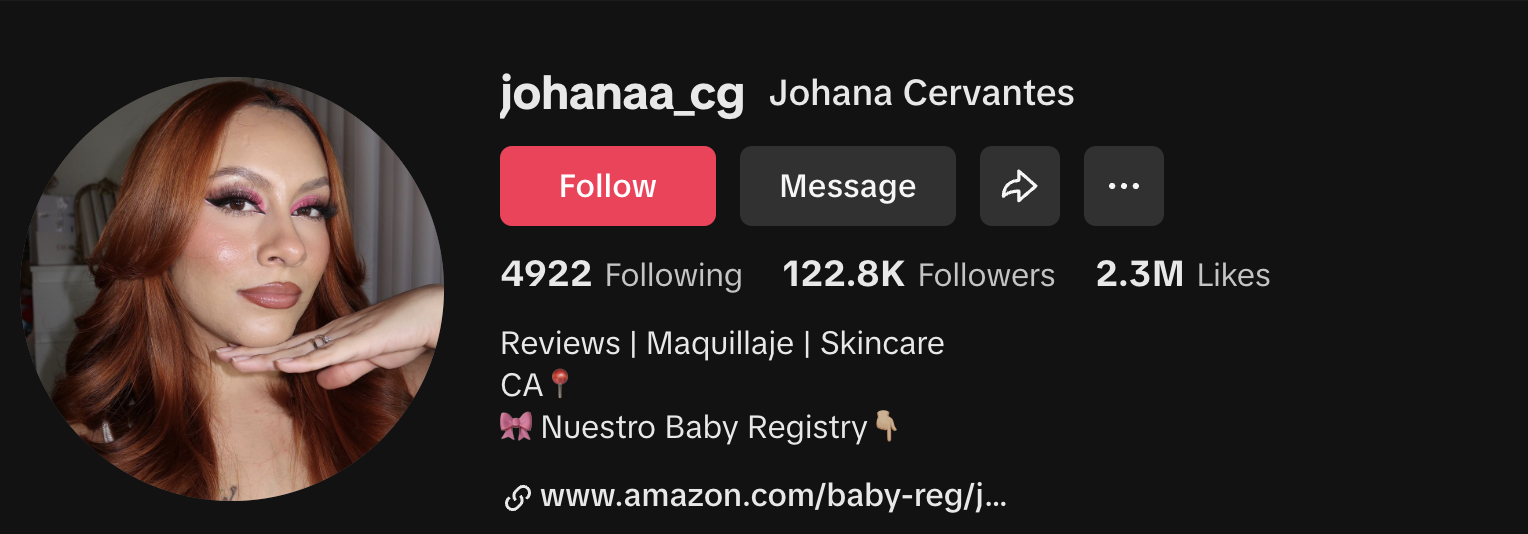Open the Followers list label

[986, 275]
